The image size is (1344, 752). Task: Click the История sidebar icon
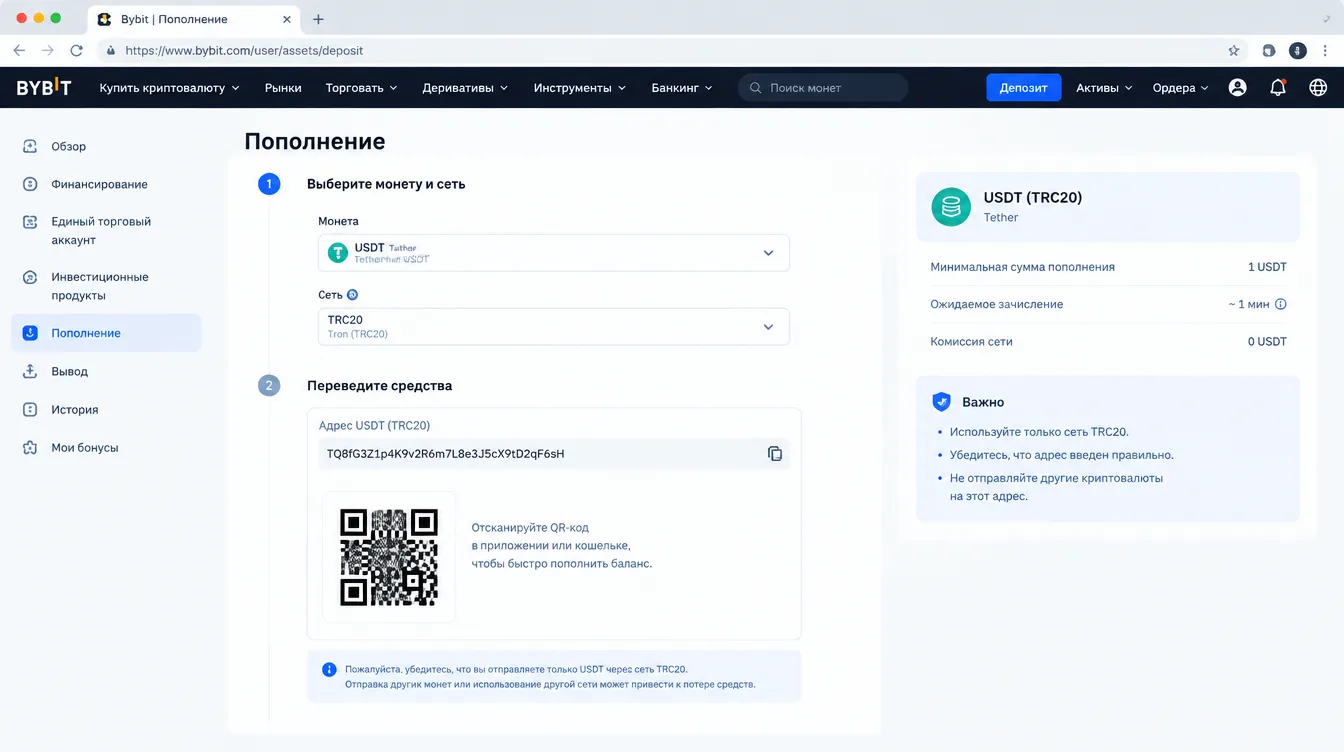tap(30, 409)
